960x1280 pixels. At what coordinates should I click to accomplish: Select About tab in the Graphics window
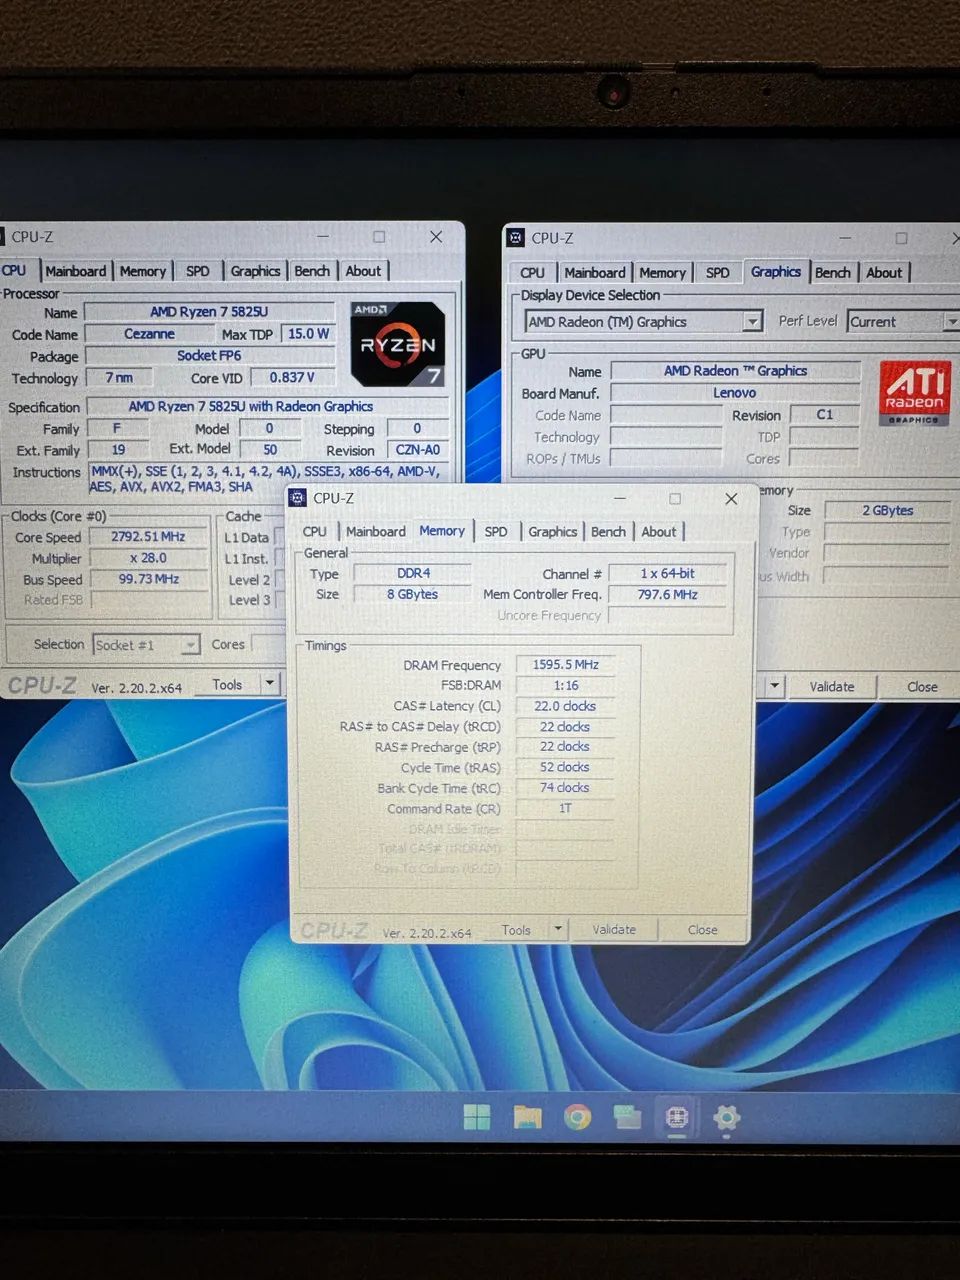tap(884, 273)
